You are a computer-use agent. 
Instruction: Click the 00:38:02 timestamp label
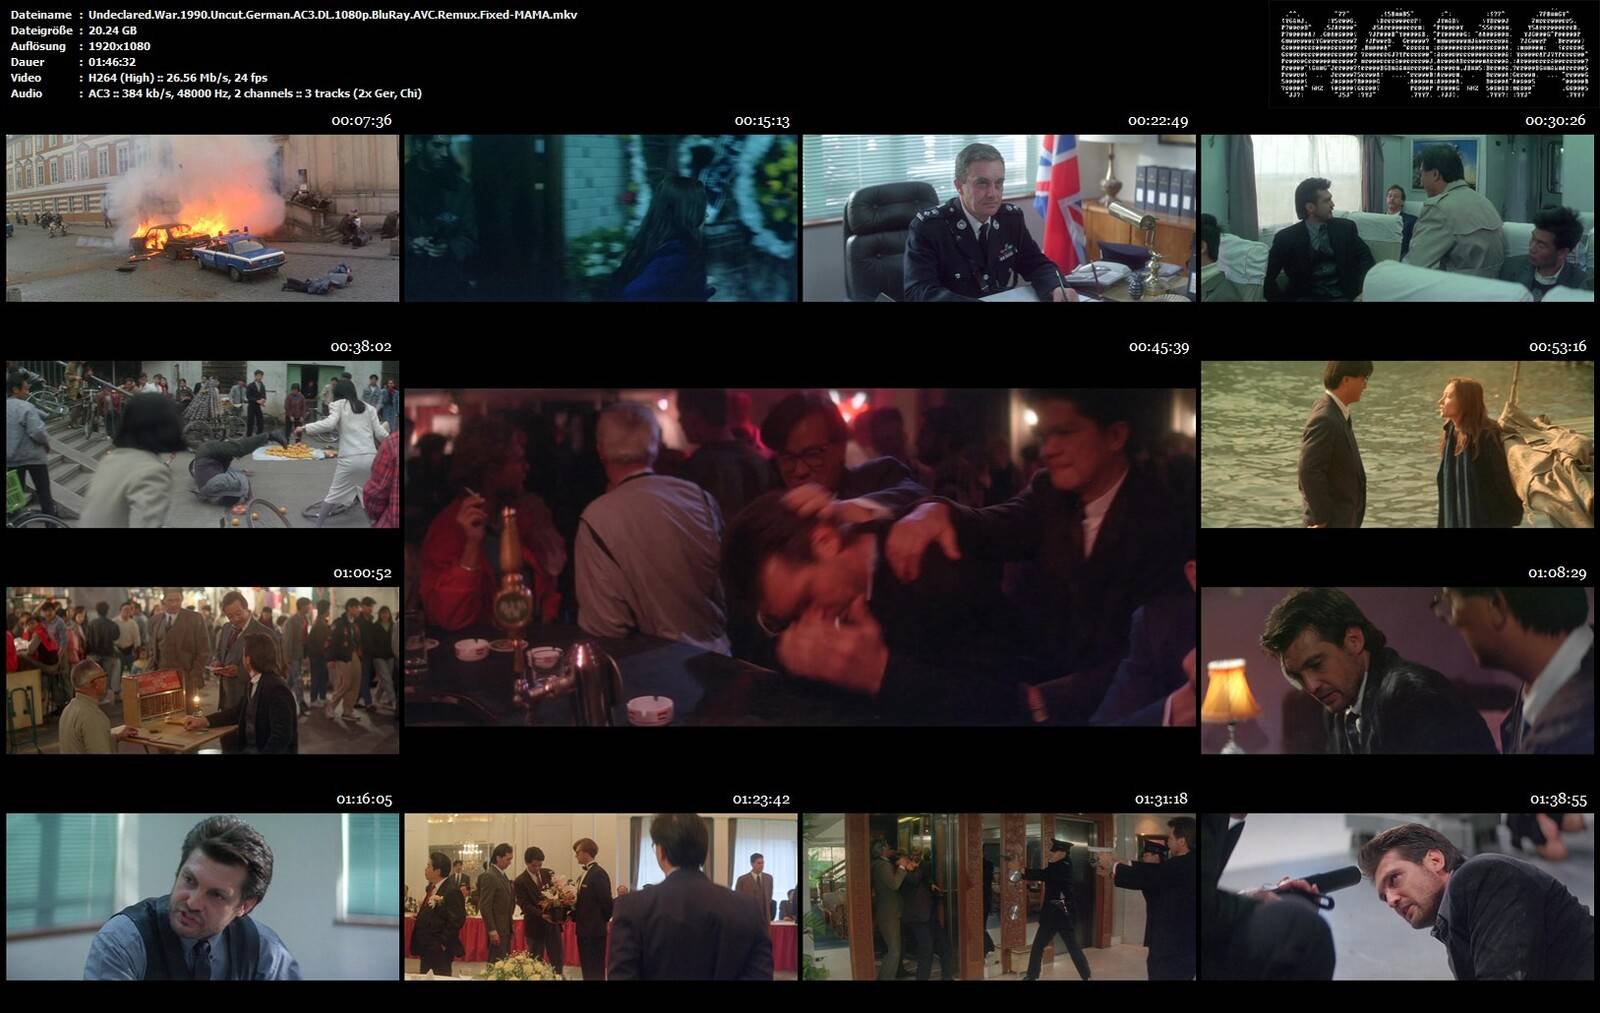tap(361, 347)
